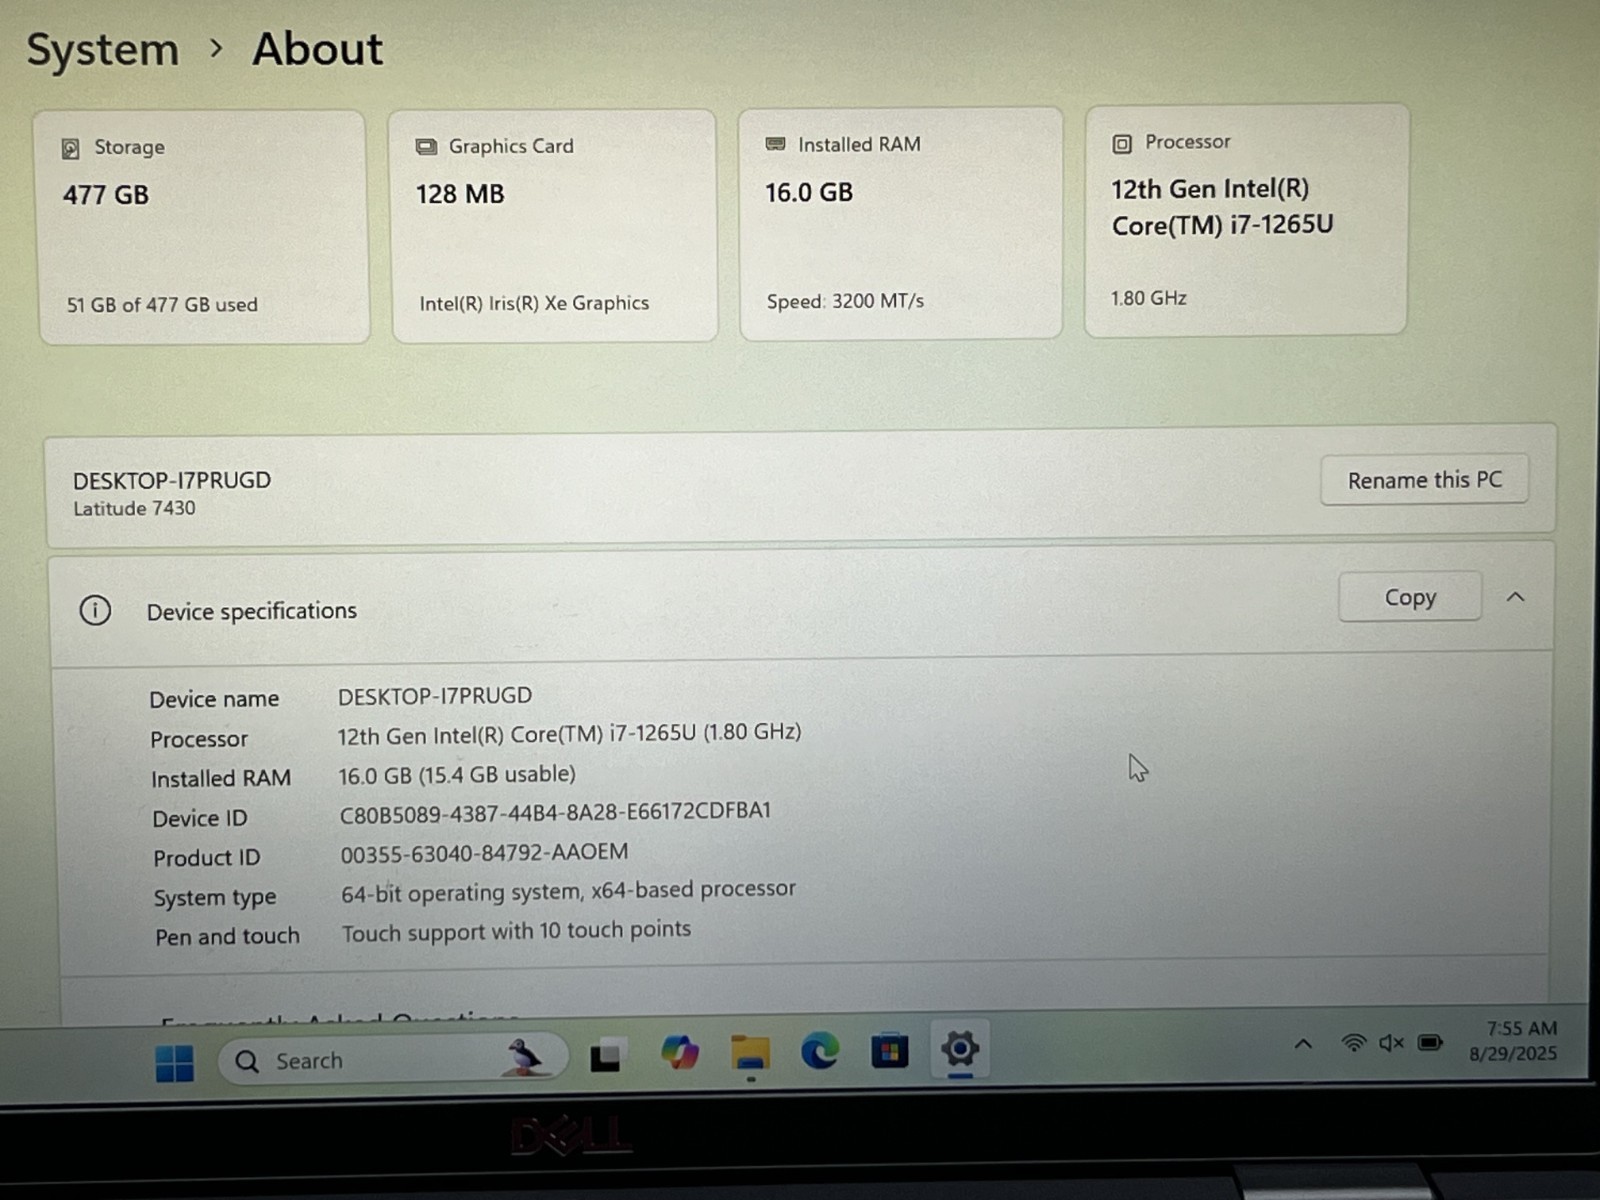Click the Speed: 3200 MT/s text

click(845, 301)
